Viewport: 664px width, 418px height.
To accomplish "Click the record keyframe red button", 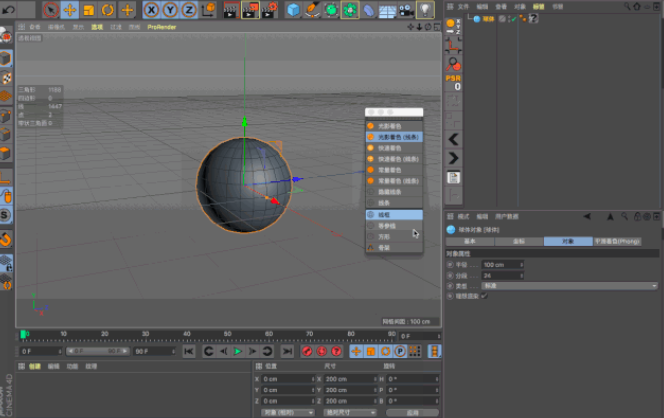I will 307,352.
